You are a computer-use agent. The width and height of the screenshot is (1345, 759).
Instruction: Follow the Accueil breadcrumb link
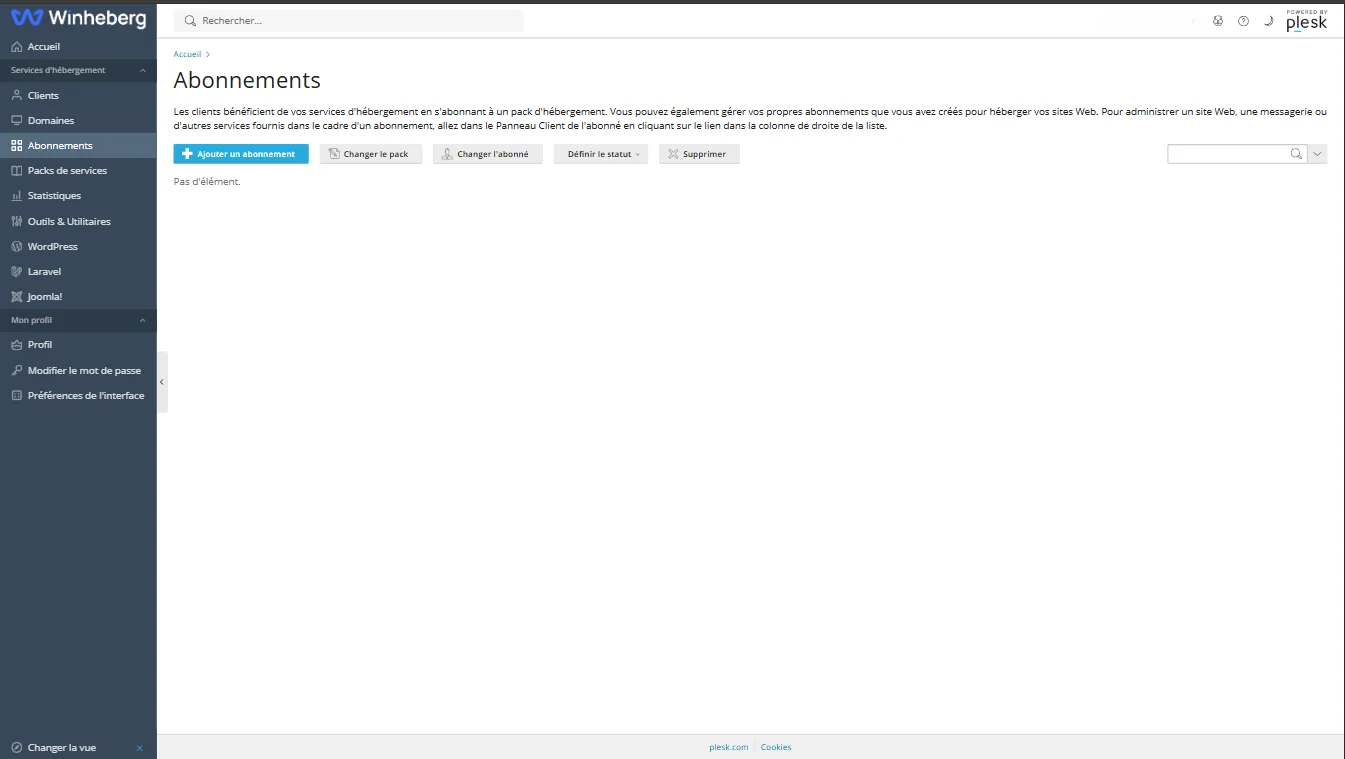187,54
